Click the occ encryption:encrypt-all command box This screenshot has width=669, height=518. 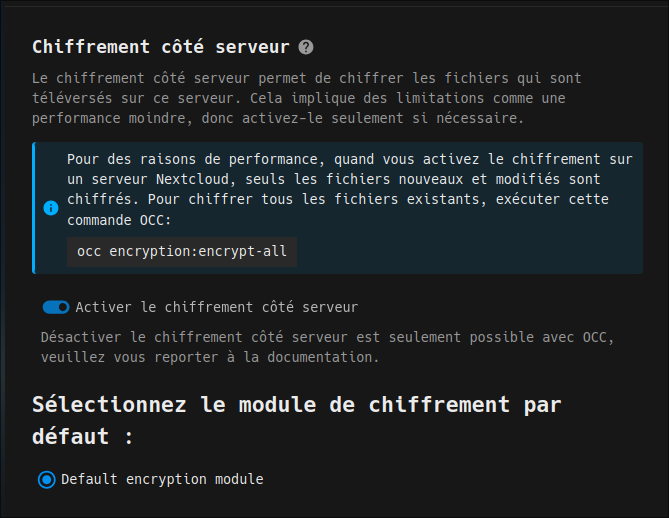tap(182, 251)
